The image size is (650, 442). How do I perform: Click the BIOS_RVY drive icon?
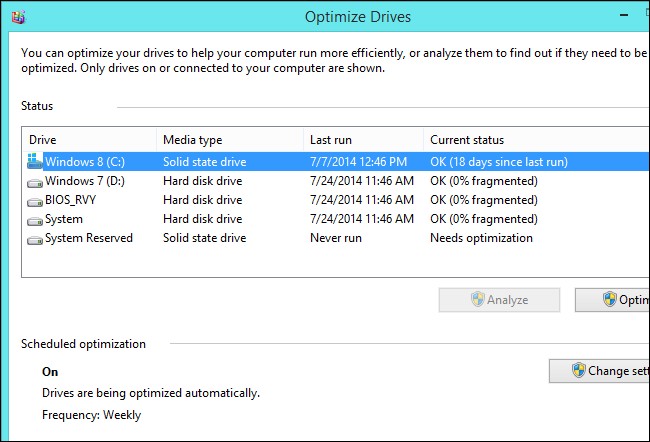pos(35,202)
